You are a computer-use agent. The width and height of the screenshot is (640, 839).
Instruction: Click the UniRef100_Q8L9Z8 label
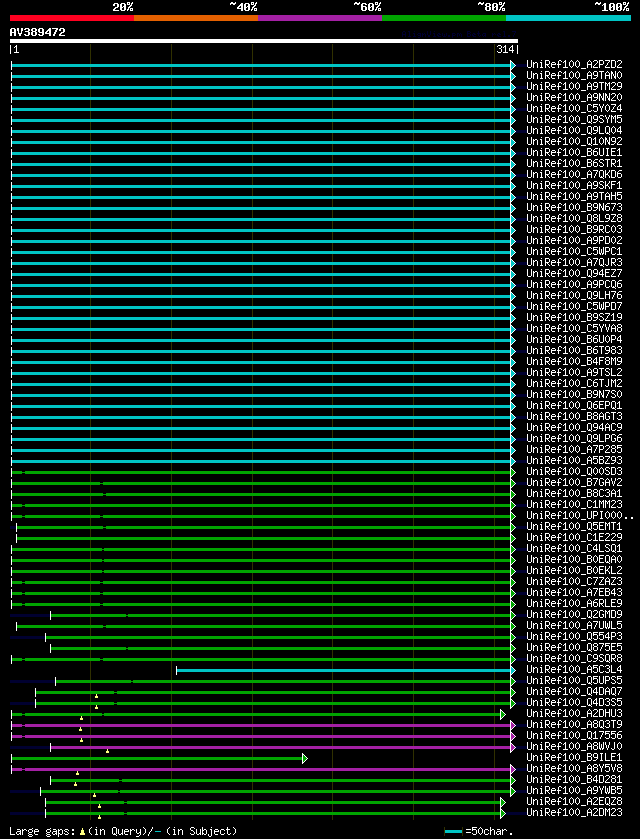(x=574, y=219)
